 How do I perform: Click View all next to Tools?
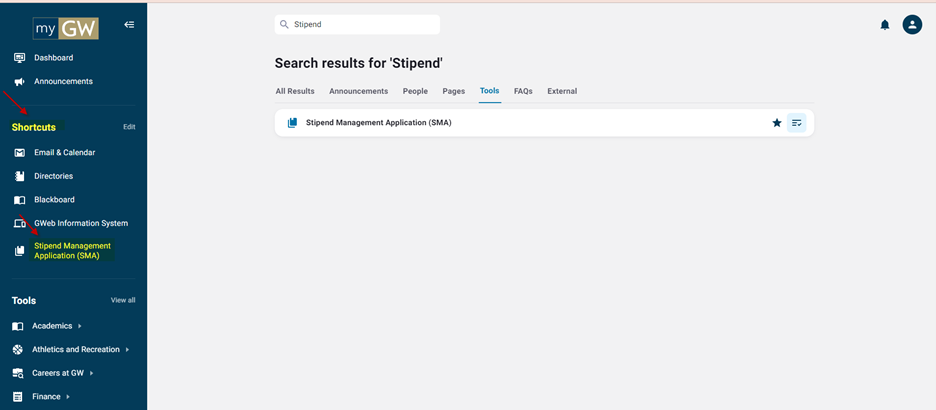(123, 300)
